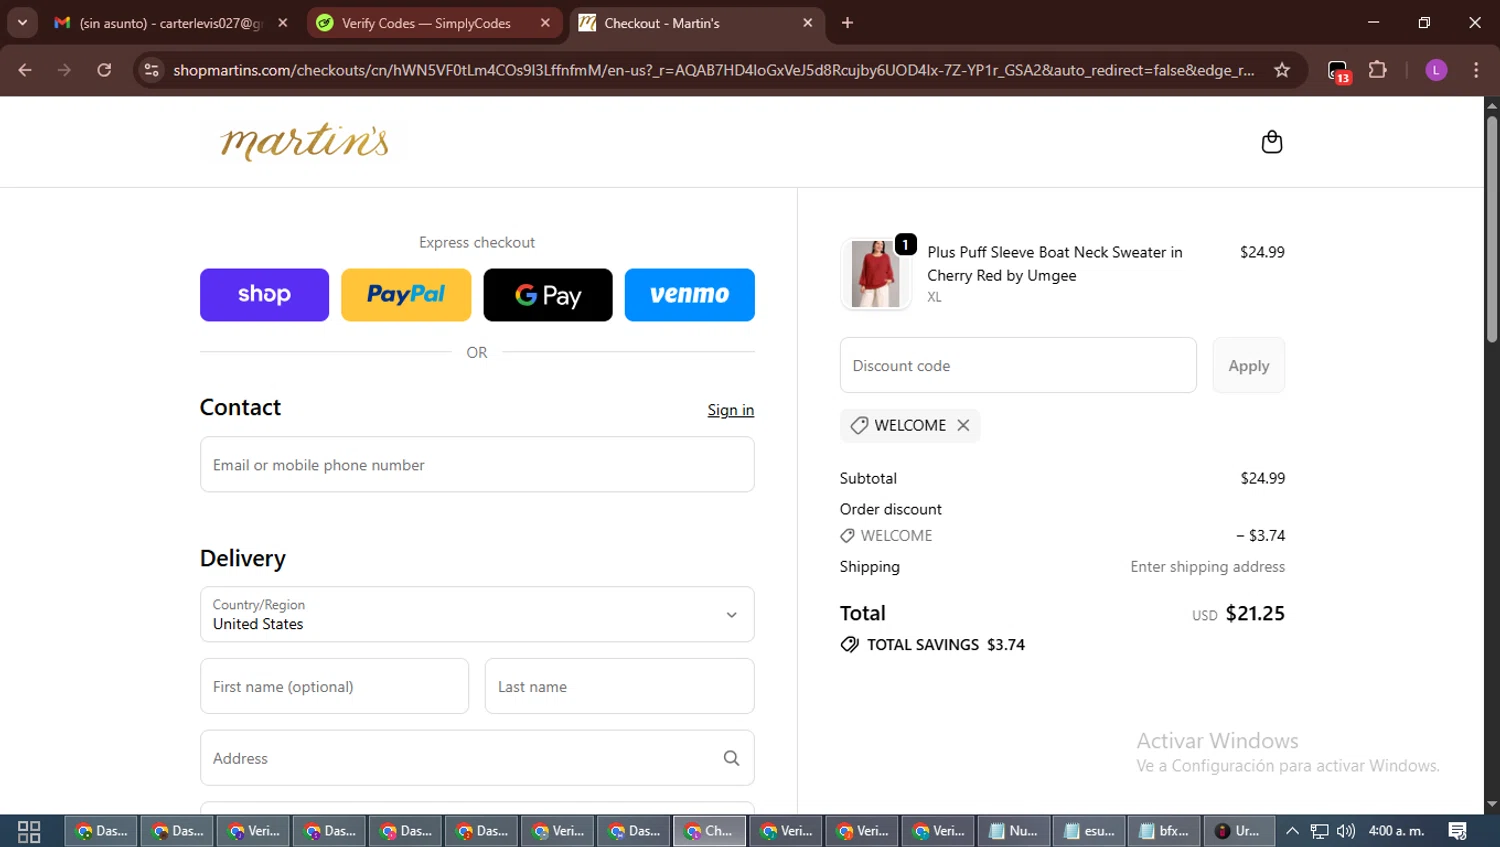Click the browser URL address bar
The height and width of the screenshot is (847, 1500).
coord(714,70)
